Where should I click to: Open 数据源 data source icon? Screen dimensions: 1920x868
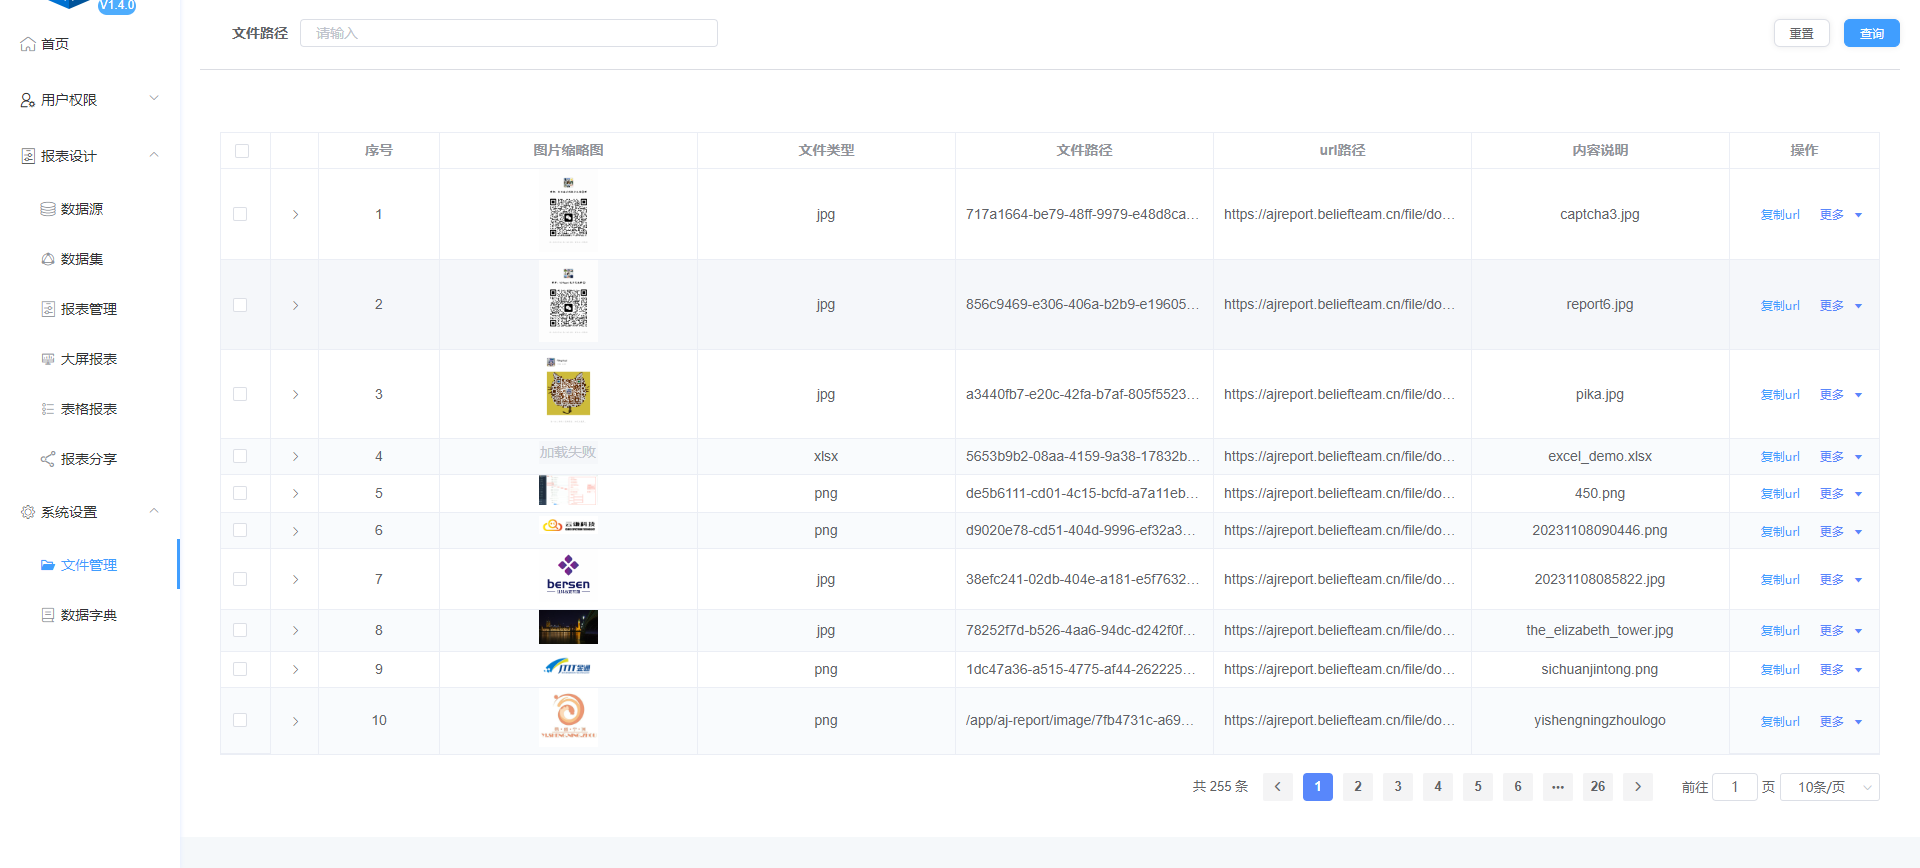[x=48, y=209]
